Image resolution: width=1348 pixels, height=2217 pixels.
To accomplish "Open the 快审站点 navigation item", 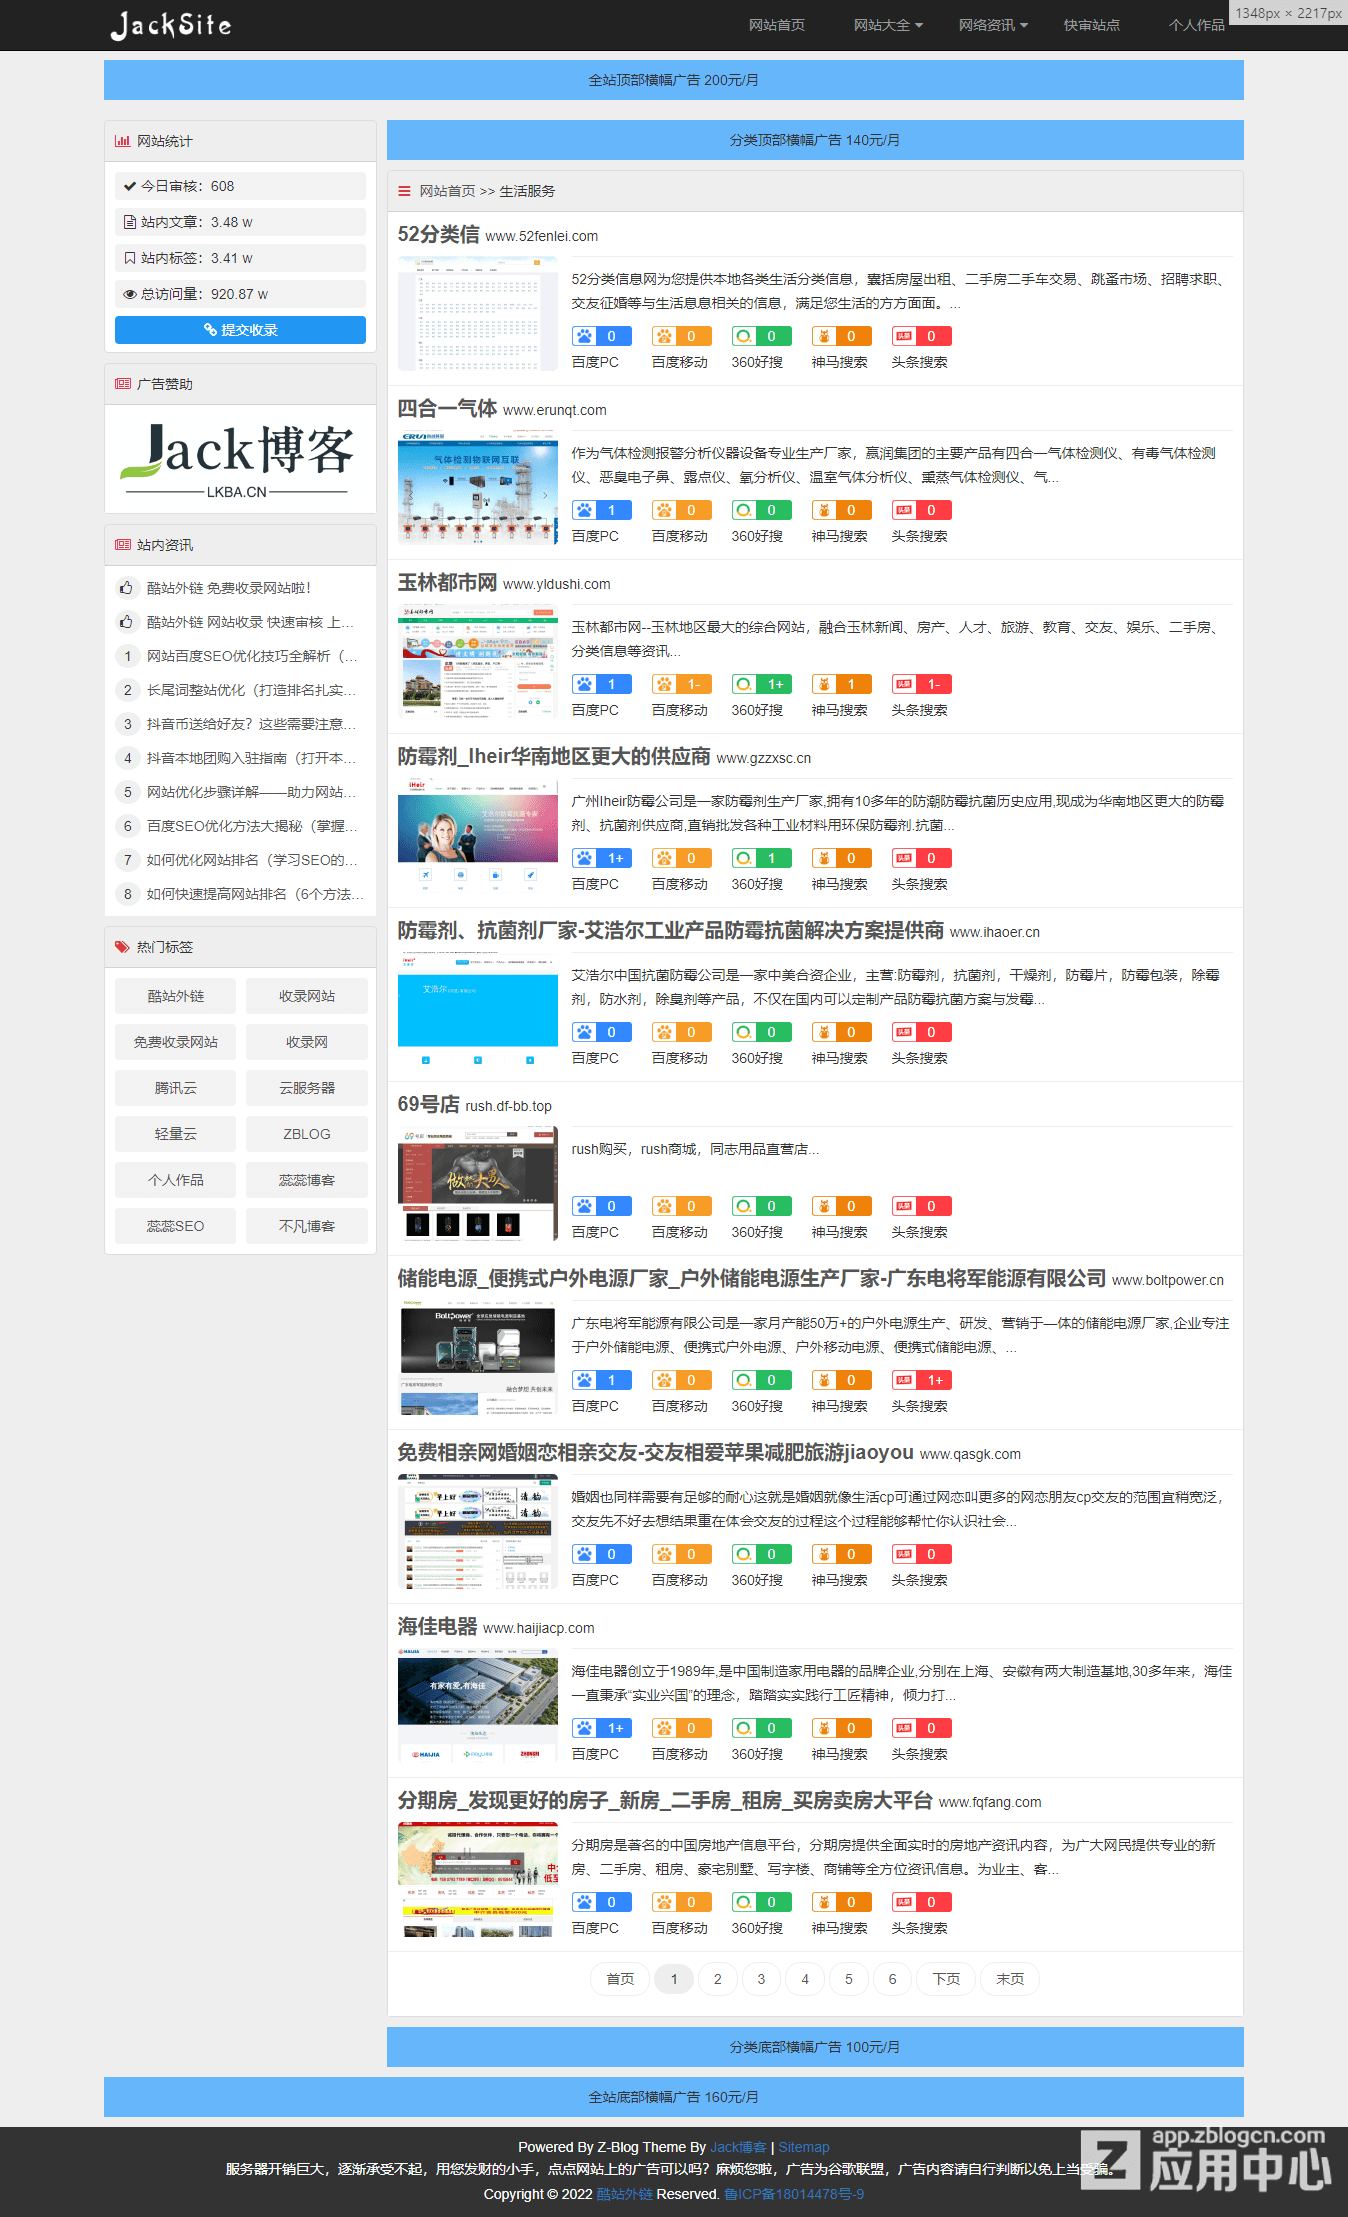I will tap(1091, 25).
